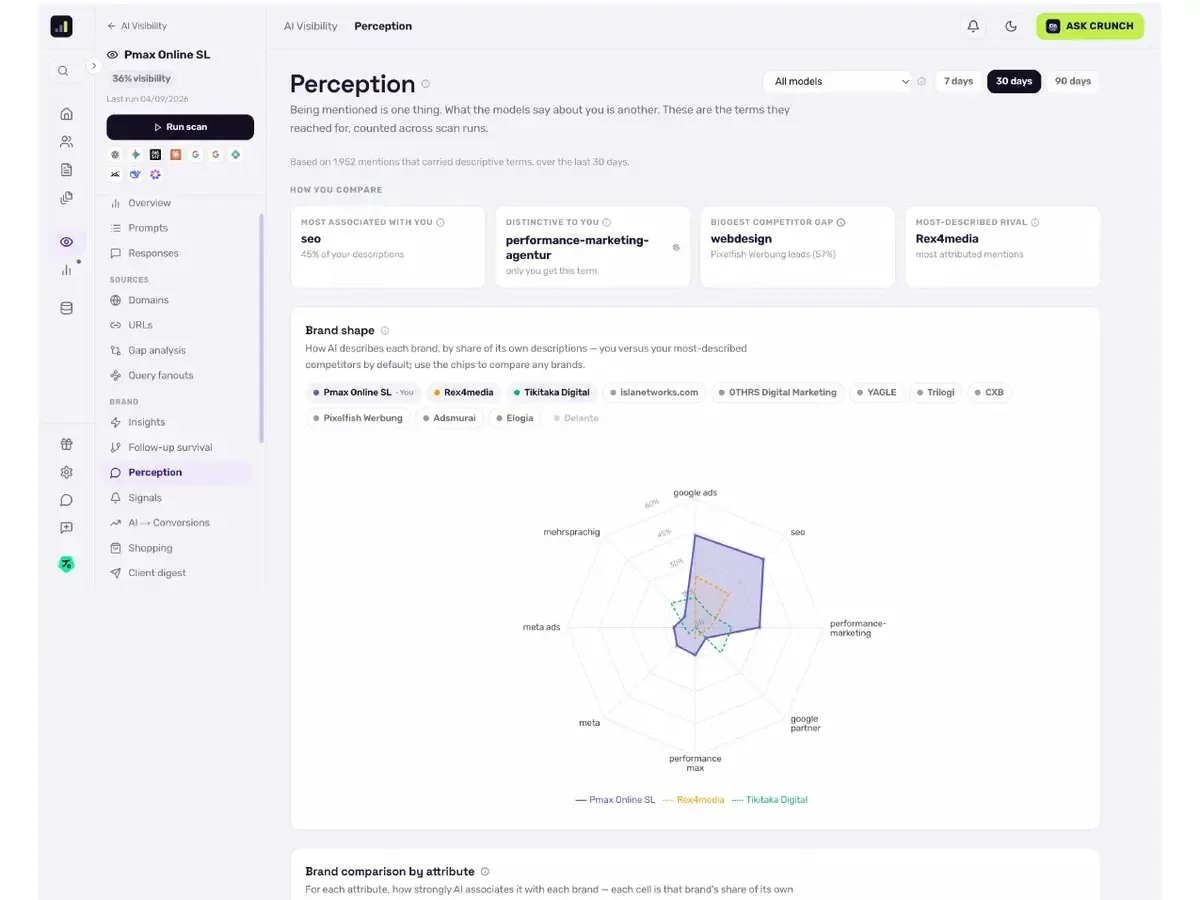The image size is (1200, 900).
Task: Click the 36% visibility badge
Action: coord(141,78)
